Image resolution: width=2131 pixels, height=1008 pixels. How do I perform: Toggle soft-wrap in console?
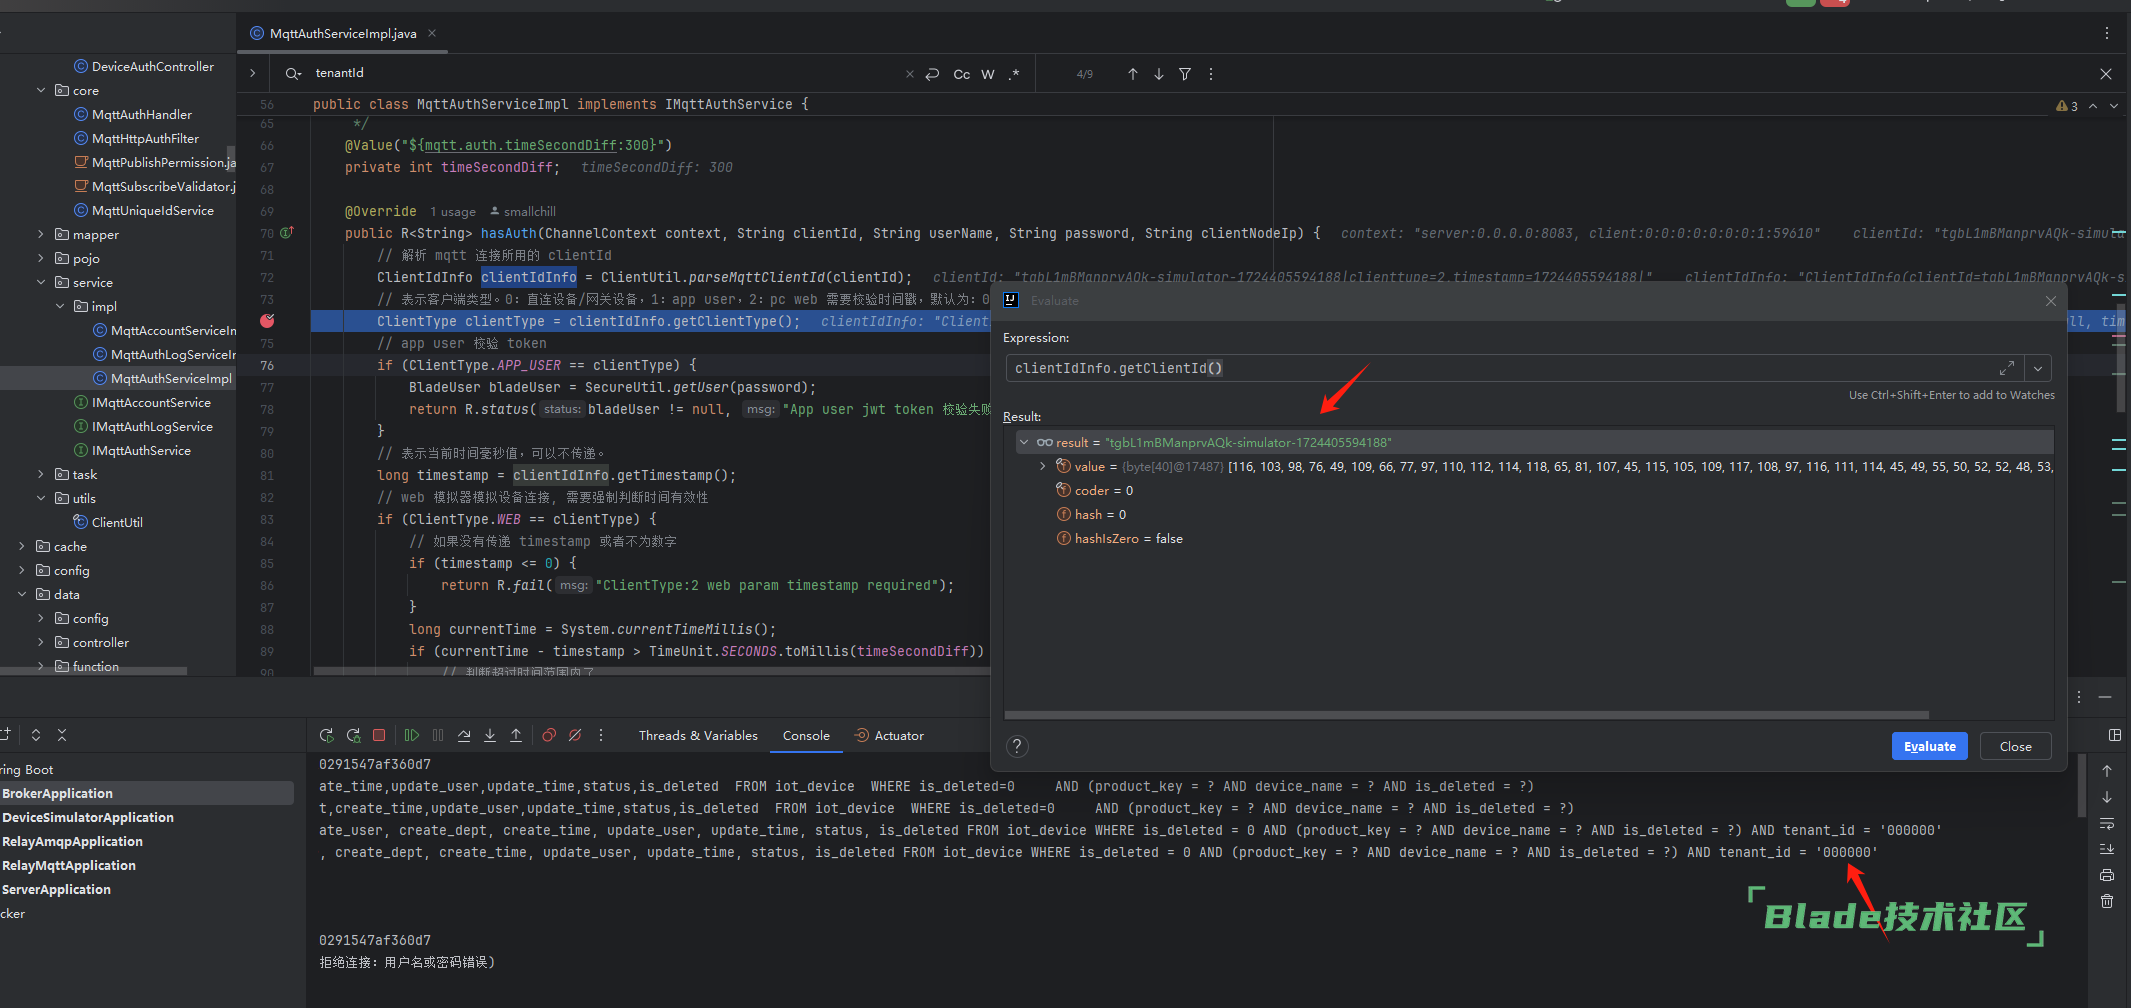(2107, 823)
